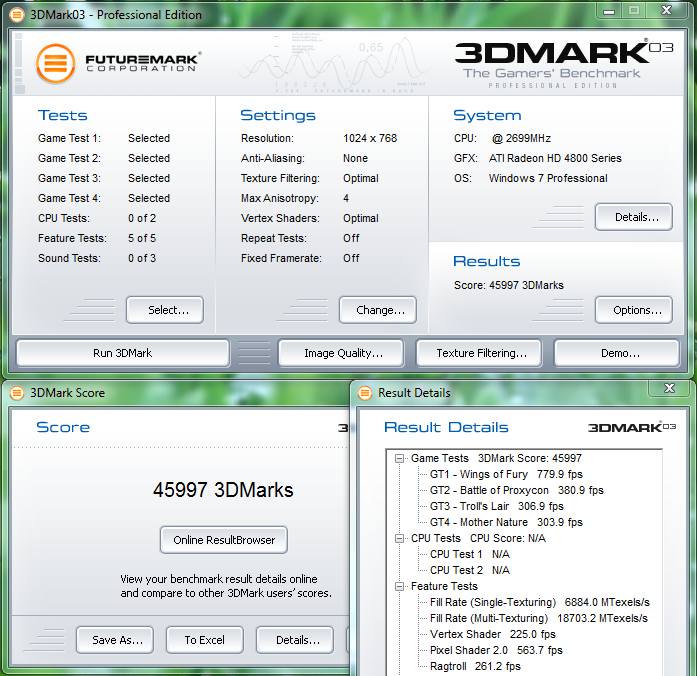The image size is (697, 676).
Task: Minimize the 3DMark03 main window
Action: [x=609, y=11]
